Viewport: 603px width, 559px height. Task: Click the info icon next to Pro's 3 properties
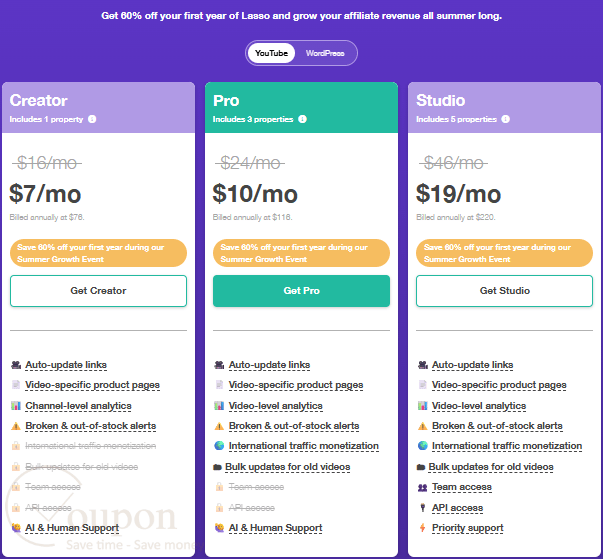303,119
